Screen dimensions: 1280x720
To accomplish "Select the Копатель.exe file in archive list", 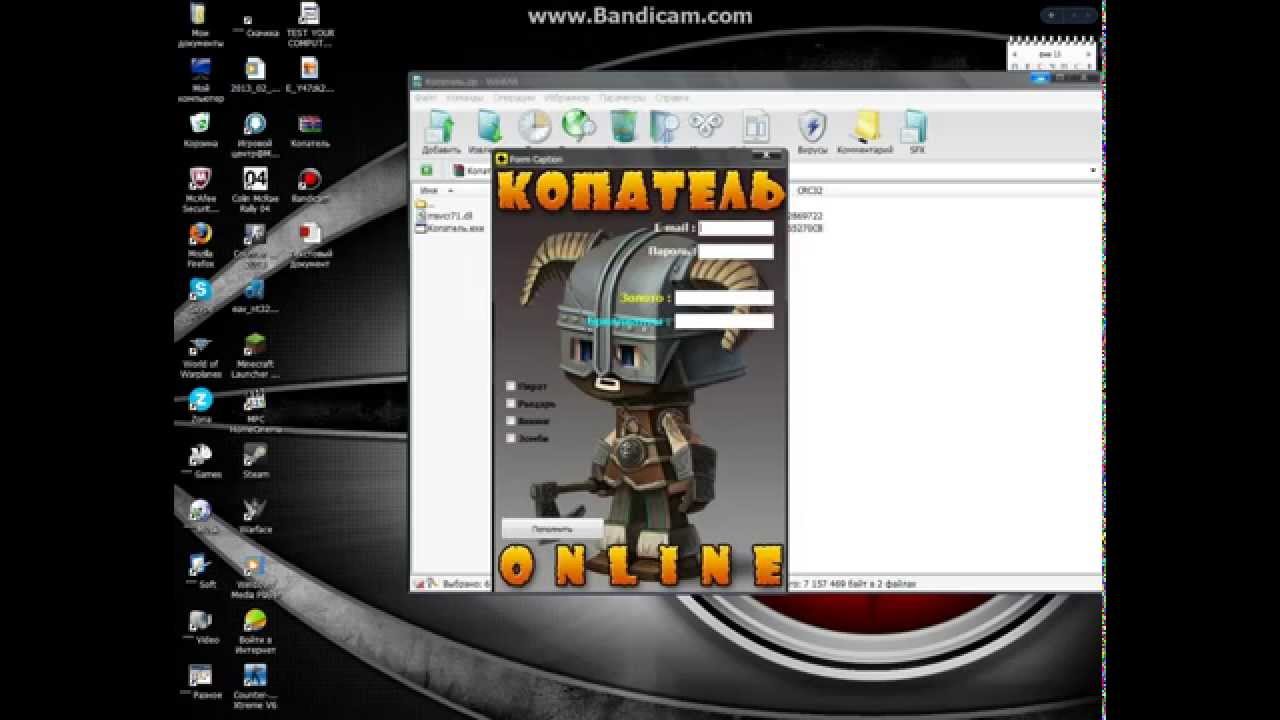I will 450,228.
